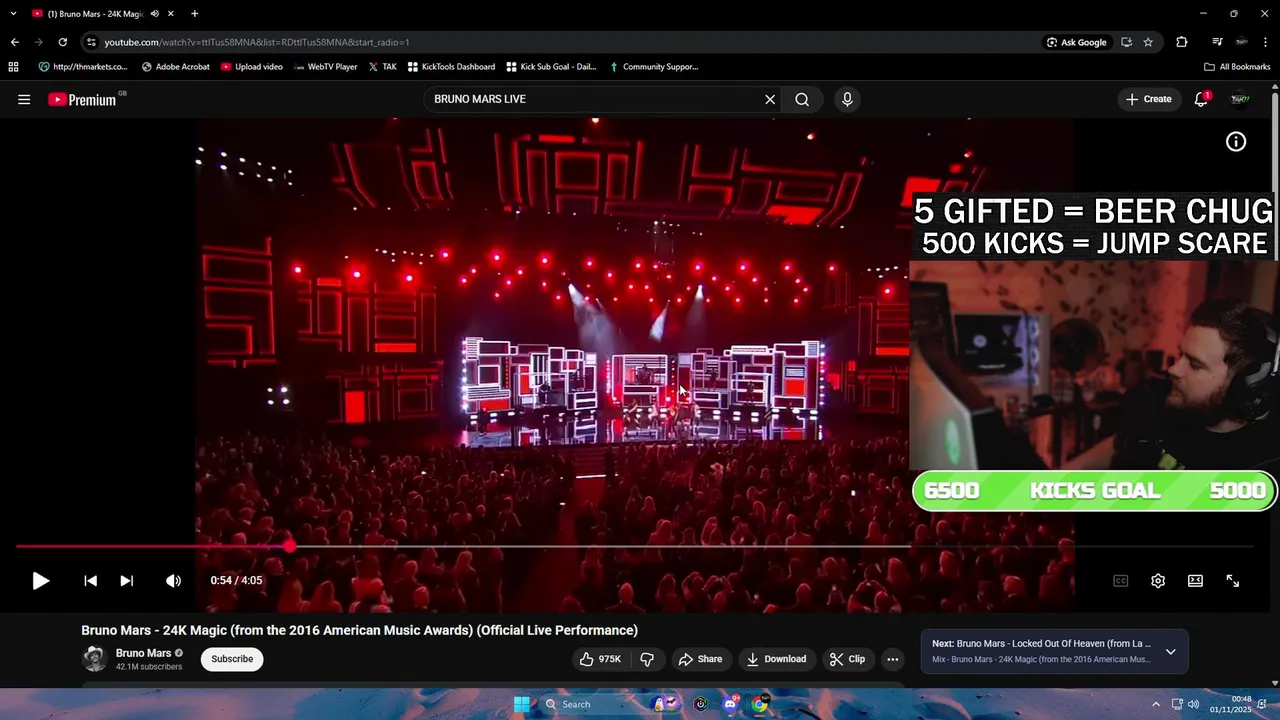The height and width of the screenshot is (720, 1280).
Task: Open Chrome apps grid shortcut
Action: tap(13, 67)
